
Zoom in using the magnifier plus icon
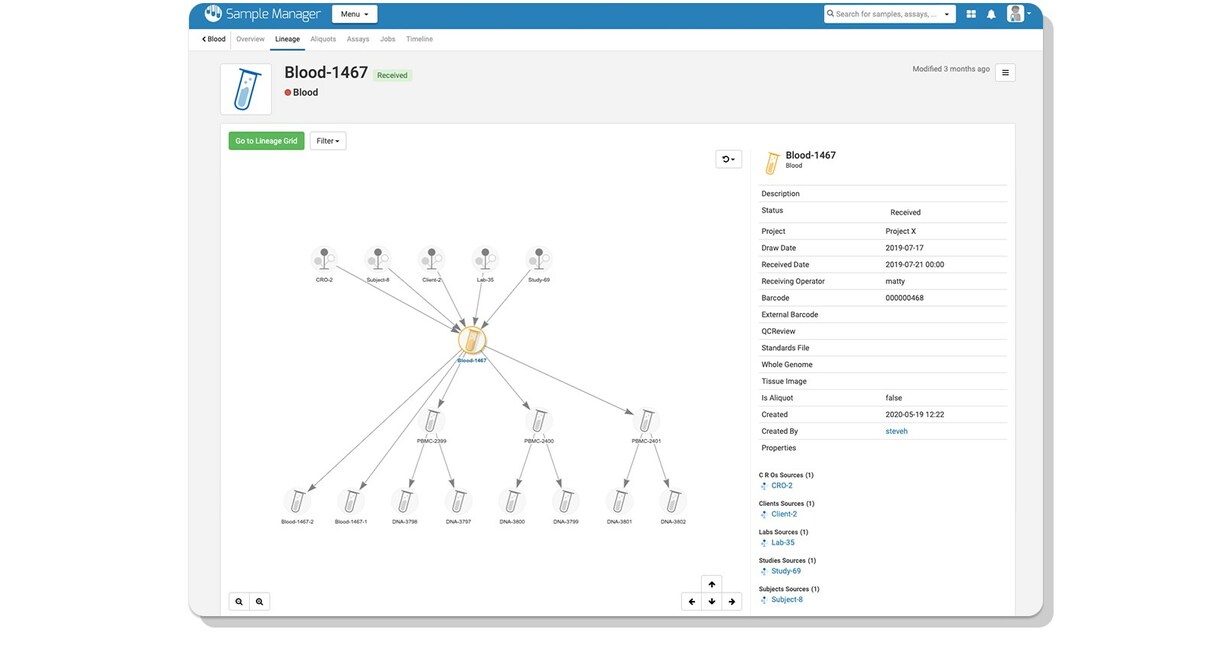click(x=239, y=601)
